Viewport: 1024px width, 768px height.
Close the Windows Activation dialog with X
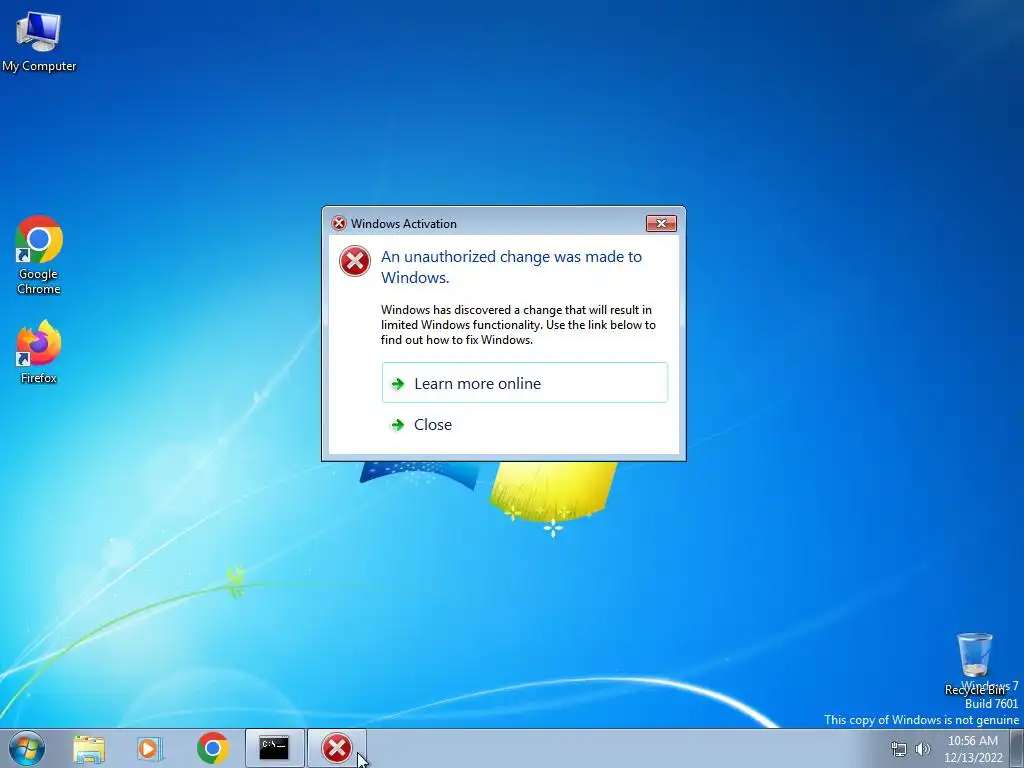(661, 223)
